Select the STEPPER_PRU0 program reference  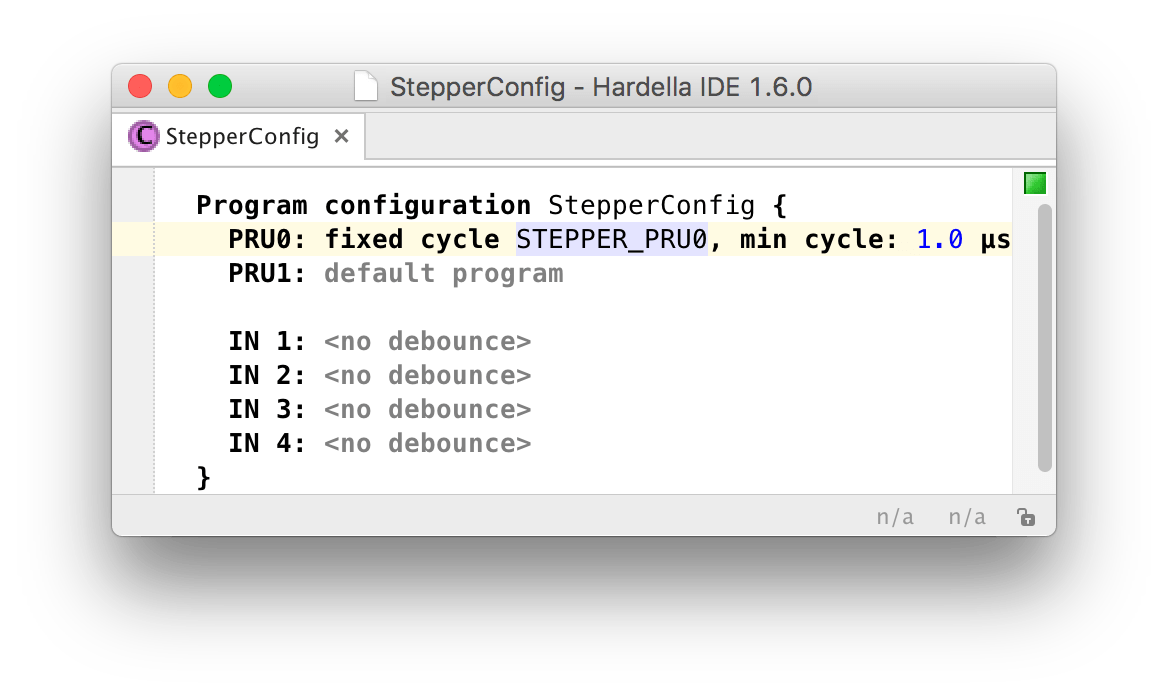click(612, 239)
